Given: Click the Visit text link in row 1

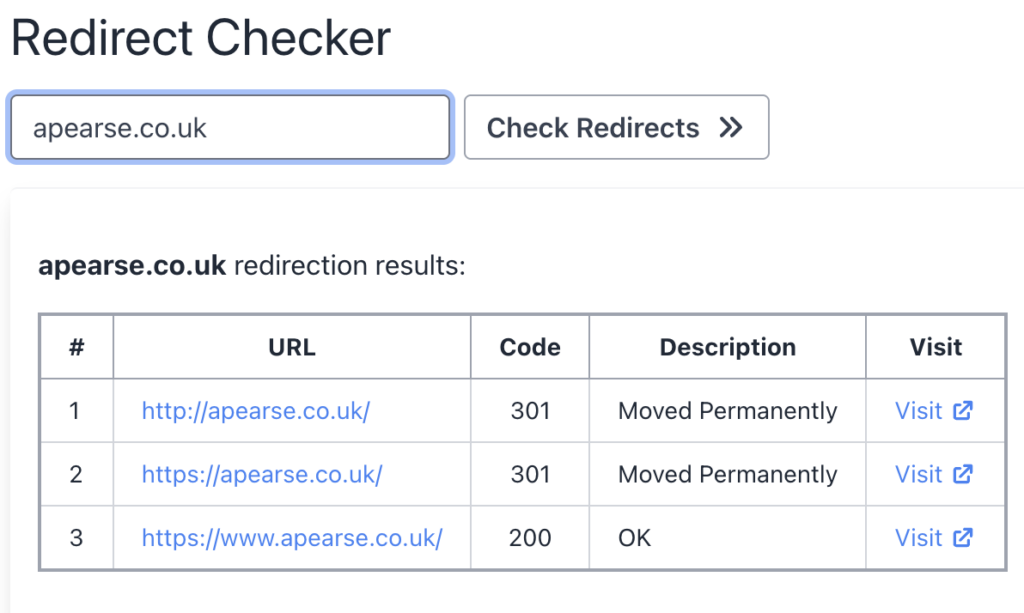Looking at the screenshot, I should coord(918,411).
